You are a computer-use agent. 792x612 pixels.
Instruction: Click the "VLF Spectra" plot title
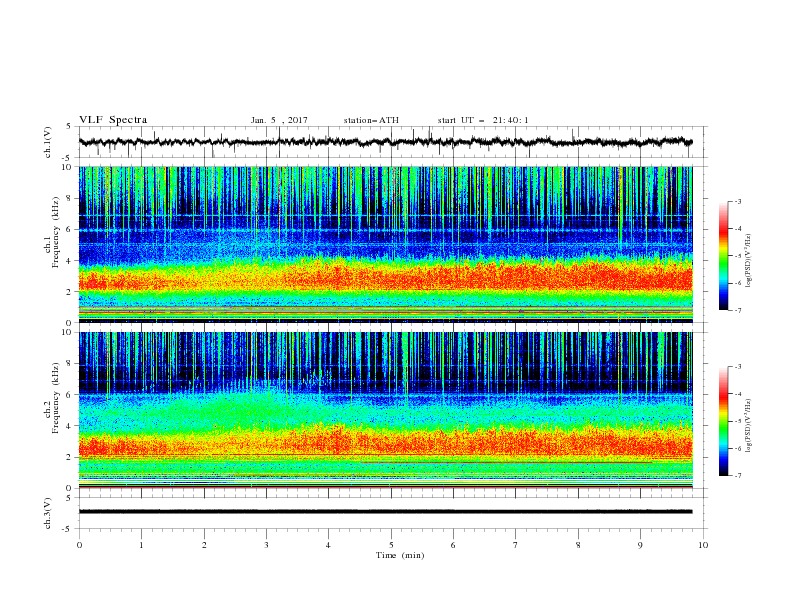[113, 120]
